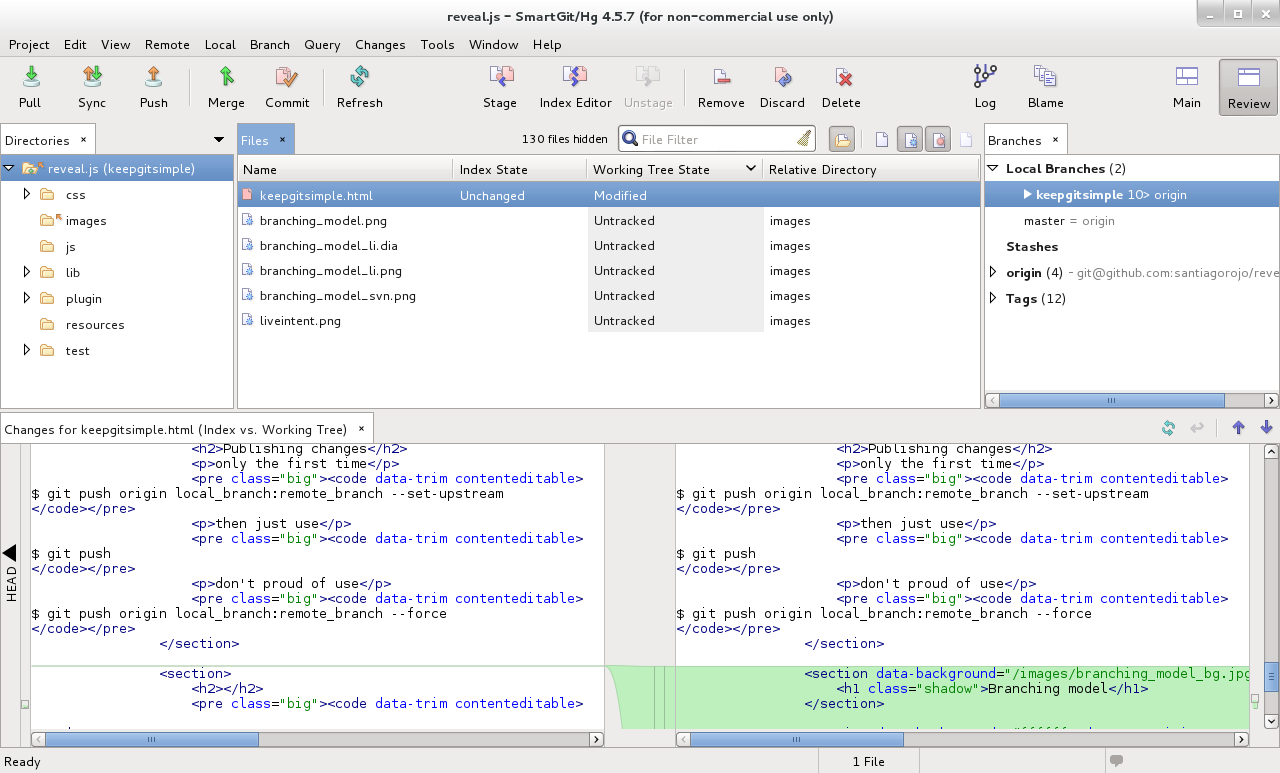This screenshot has height=773, width=1280.
Task: Expand the origin remote branches node
Action: tap(993, 272)
